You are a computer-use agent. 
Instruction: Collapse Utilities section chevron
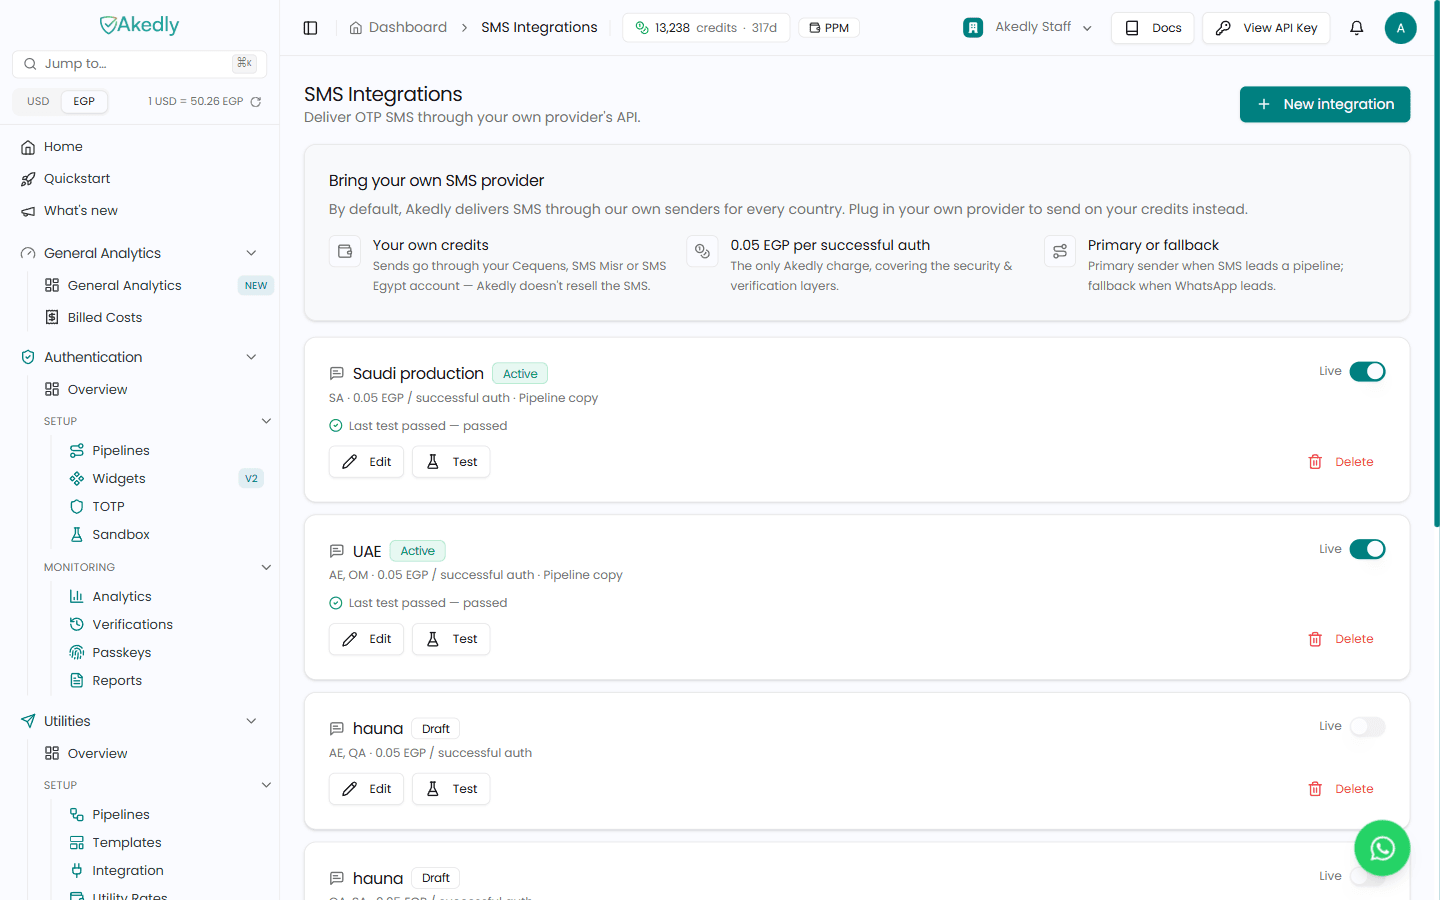pos(251,721)
